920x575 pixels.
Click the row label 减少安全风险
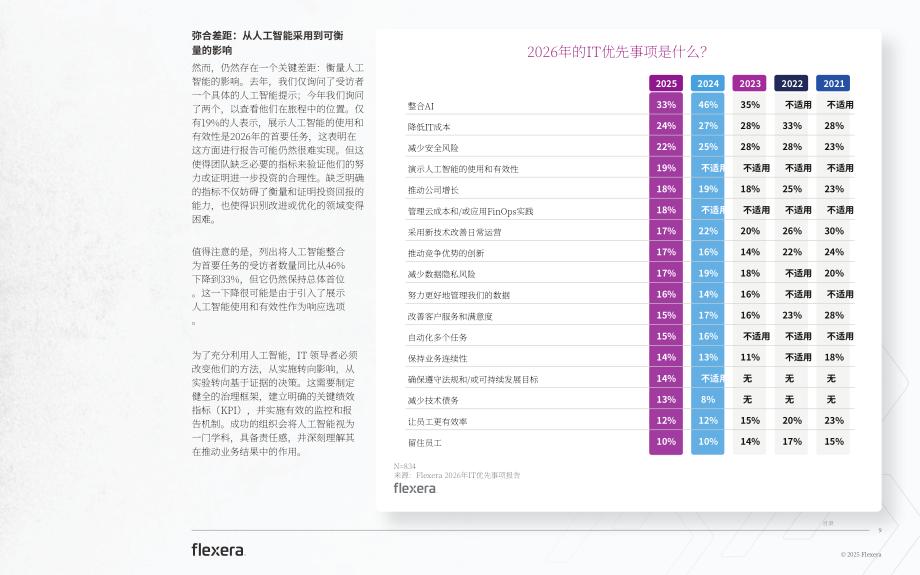(433, 148)
